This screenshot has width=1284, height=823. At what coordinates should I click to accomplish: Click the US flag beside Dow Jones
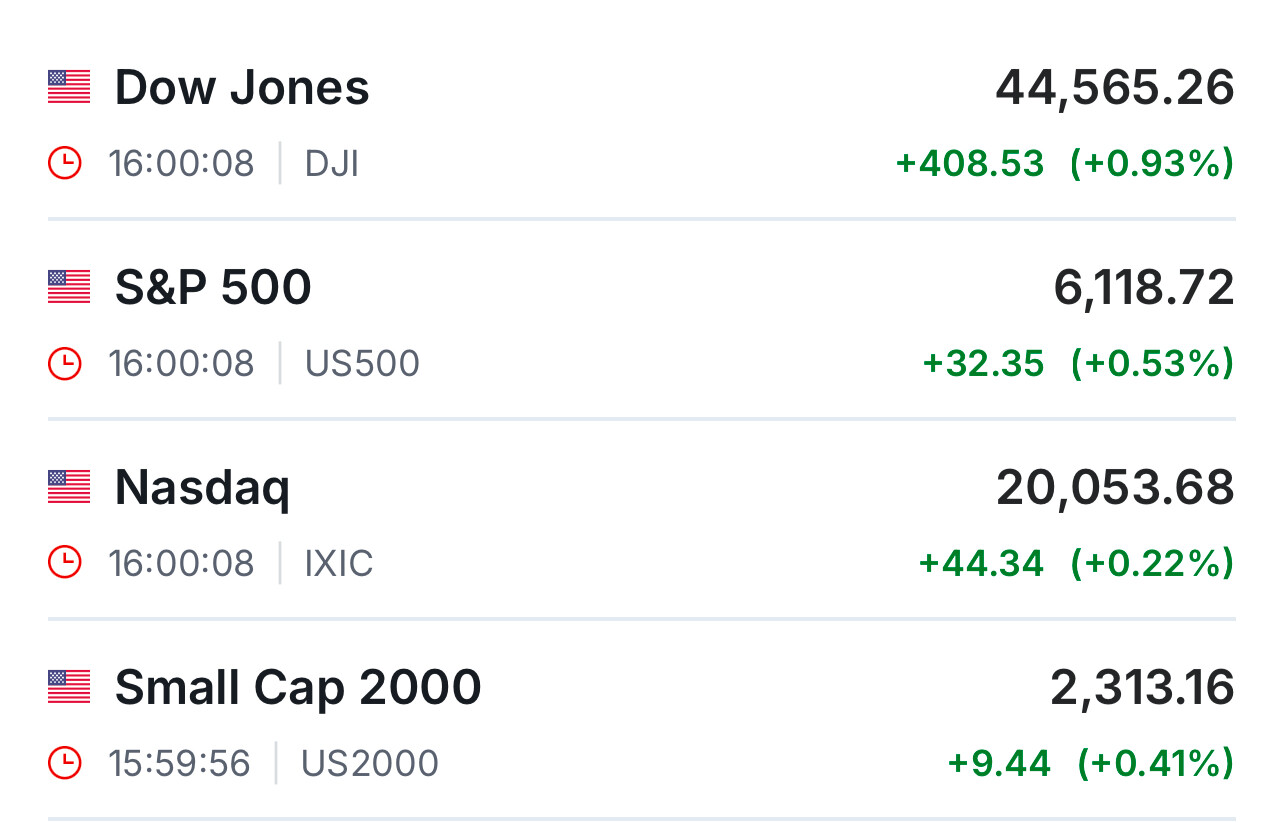point(69,87)
